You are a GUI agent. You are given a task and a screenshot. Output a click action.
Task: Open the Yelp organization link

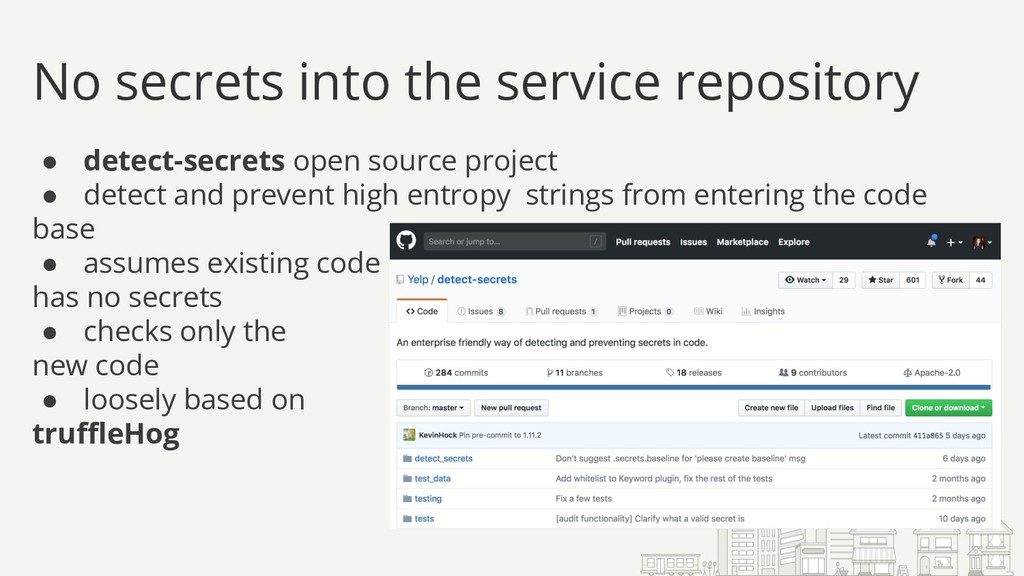pyautogui.click(x=418, y=280)
